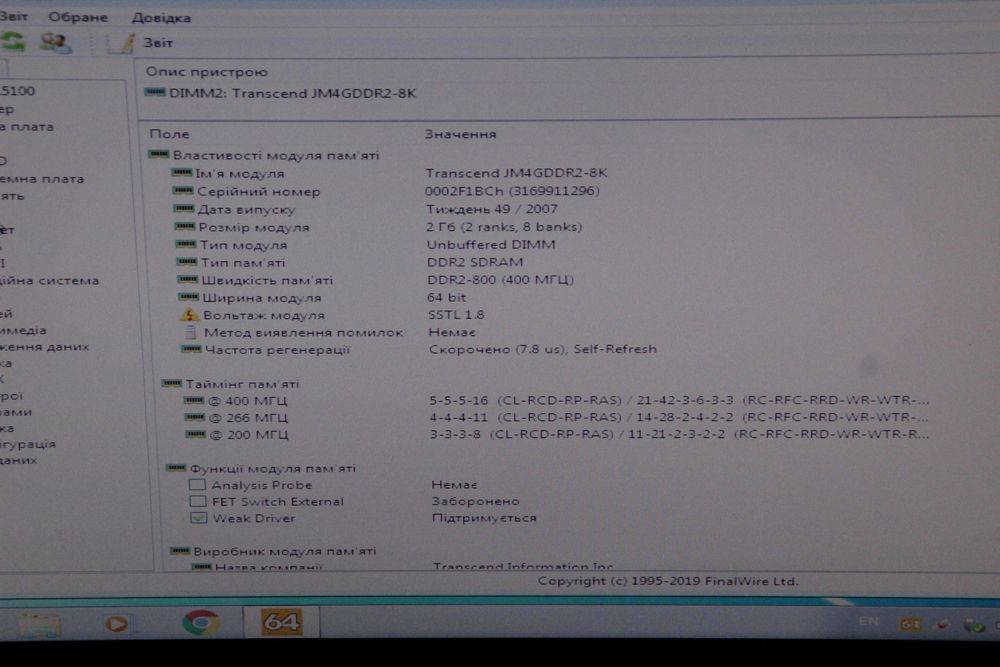This screenshot has height=667, width=1000.
Task: Select the ійна система item in left tree
Action: tap(50, 280)
